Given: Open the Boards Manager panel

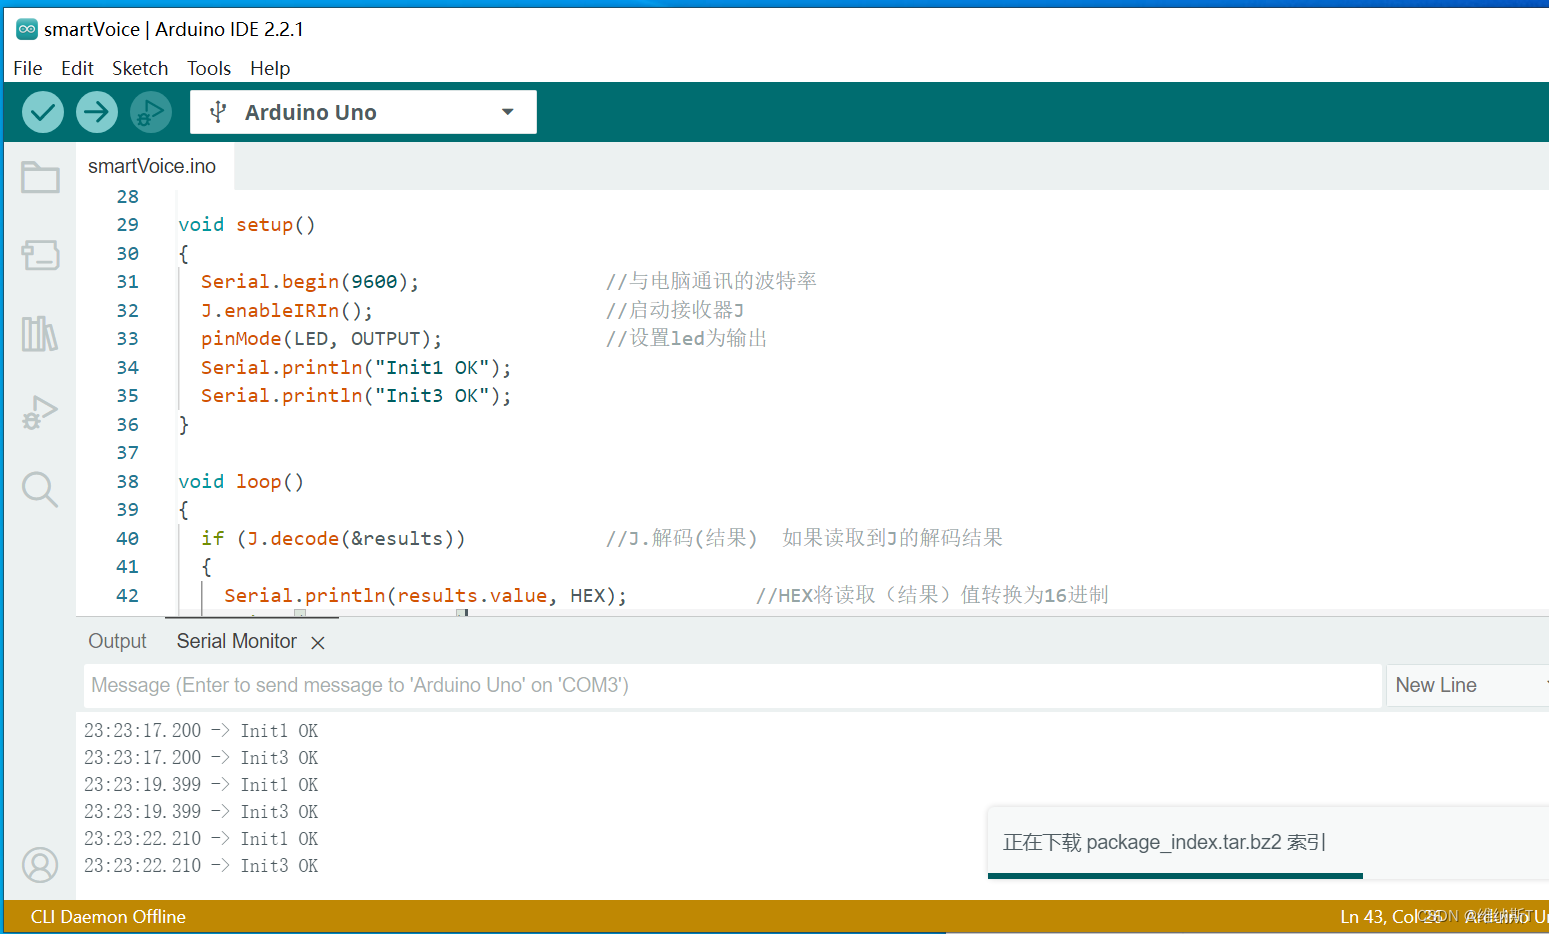Looking at the screenshot, I should click(x=40, y=255).
